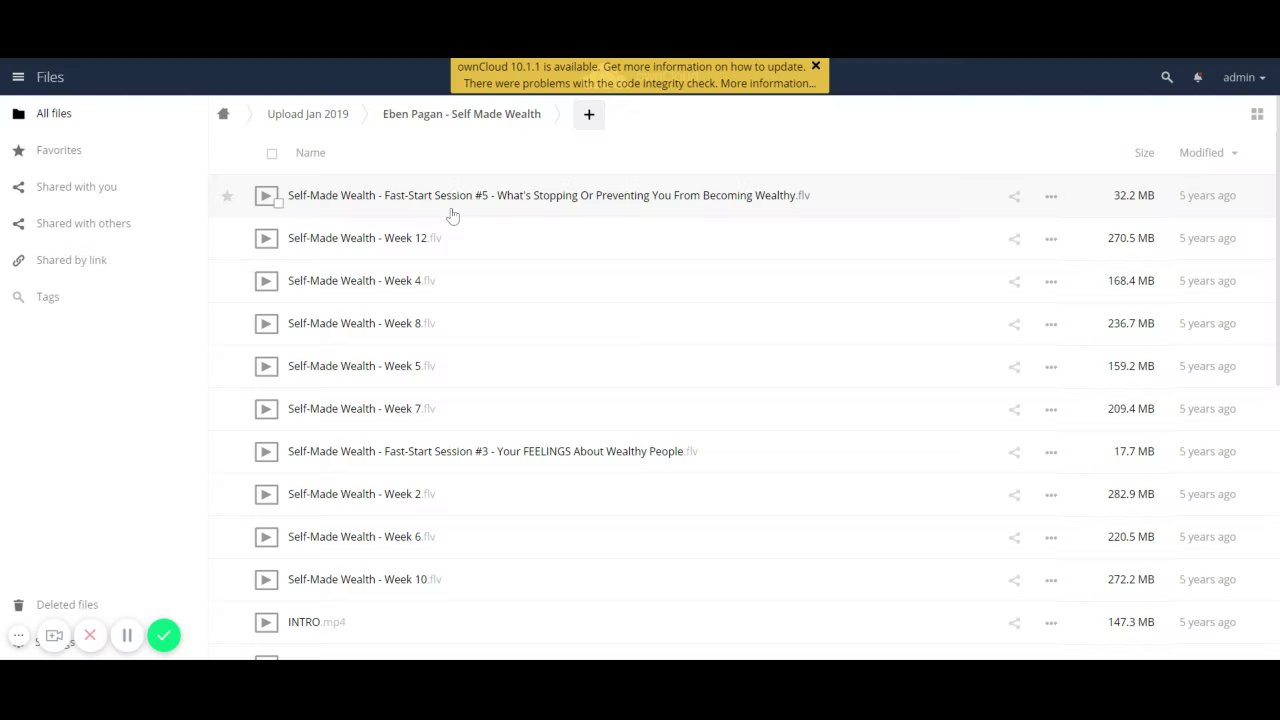Open the hamburger app menu next to Files
The width and height of the screenshot is (1280, 720).
18,77
